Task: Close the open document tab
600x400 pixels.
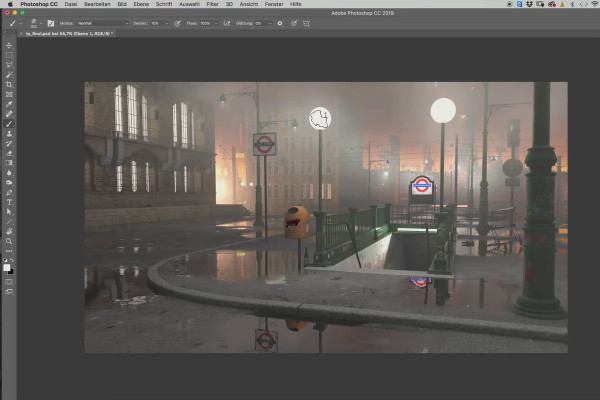Action: (21, 34)
